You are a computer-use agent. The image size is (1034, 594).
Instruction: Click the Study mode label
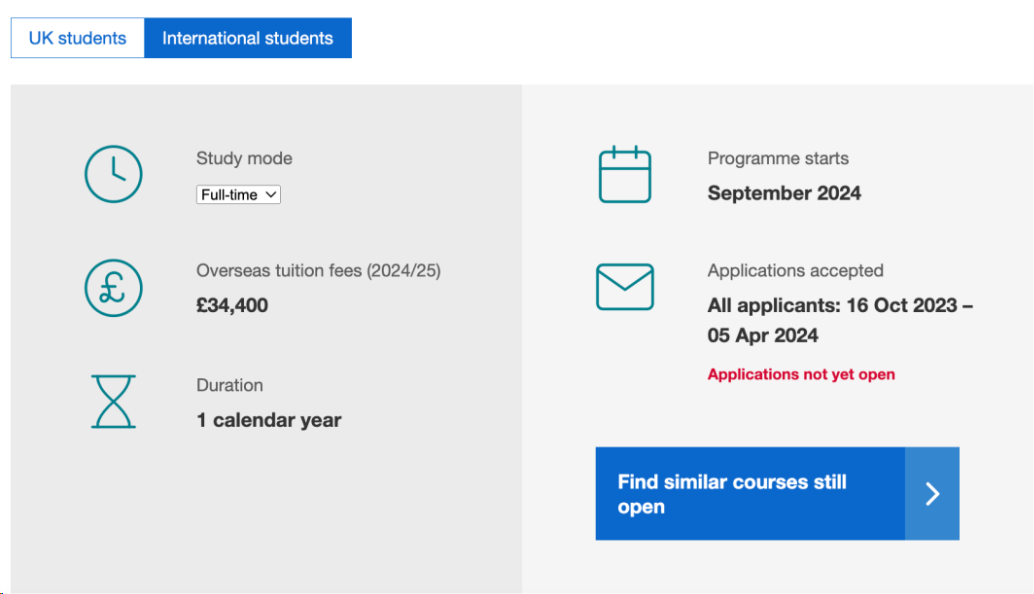coord(244,158)
